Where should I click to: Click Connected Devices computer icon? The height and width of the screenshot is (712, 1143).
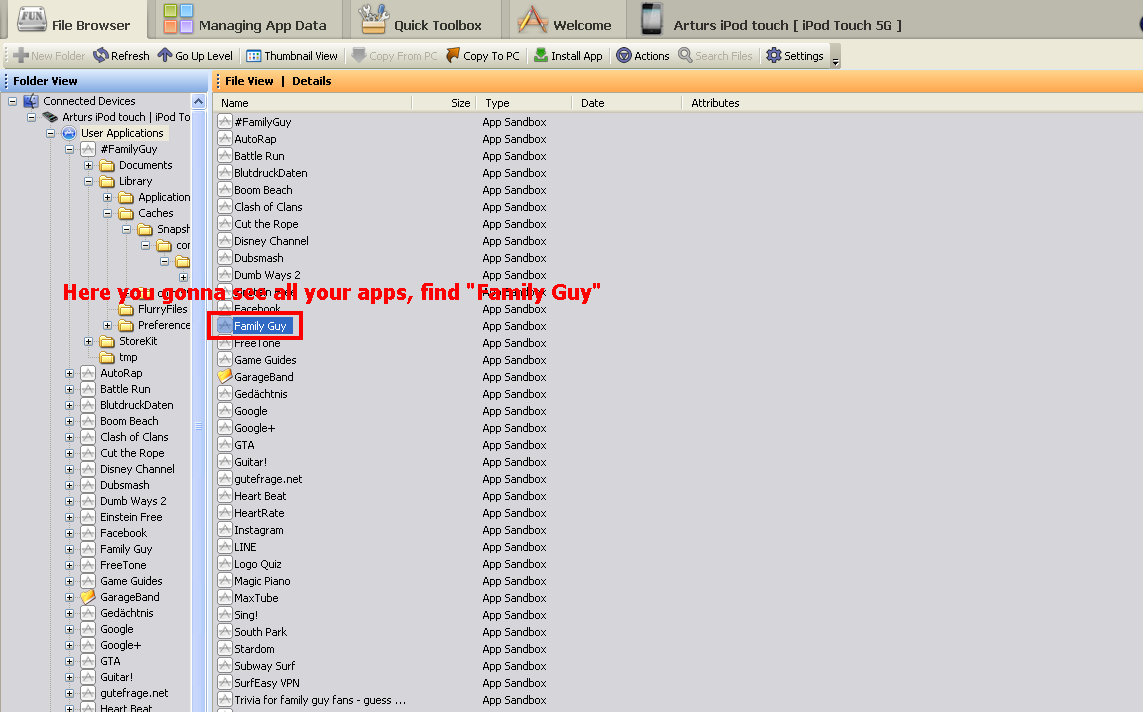point(31,101)
